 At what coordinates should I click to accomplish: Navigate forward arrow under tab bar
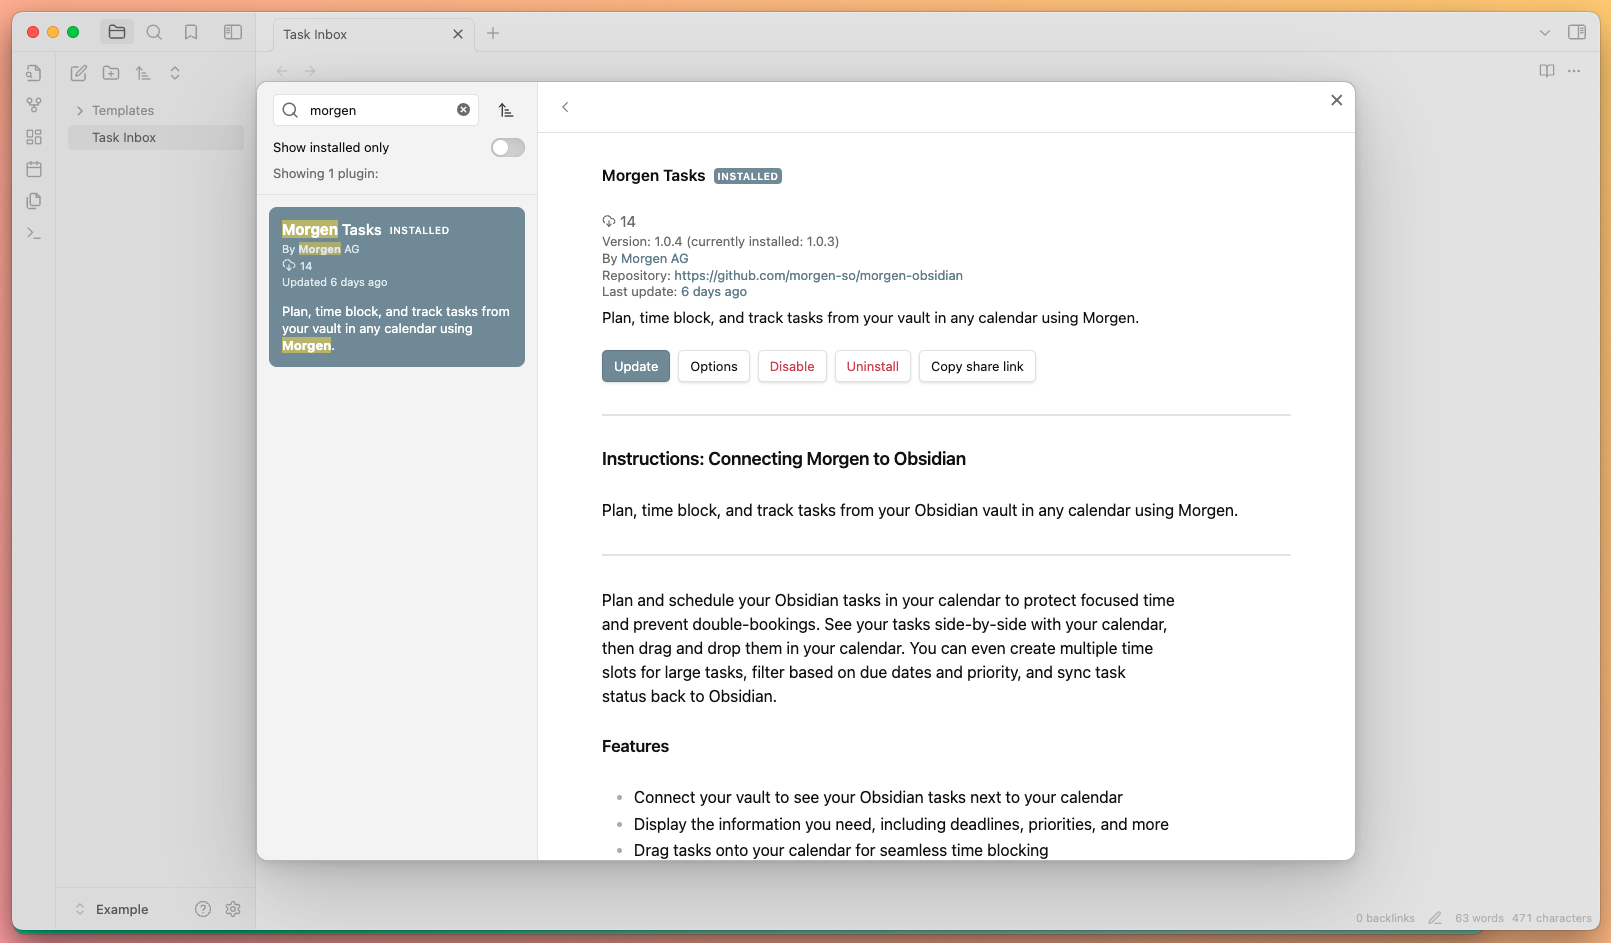point(310,71)
